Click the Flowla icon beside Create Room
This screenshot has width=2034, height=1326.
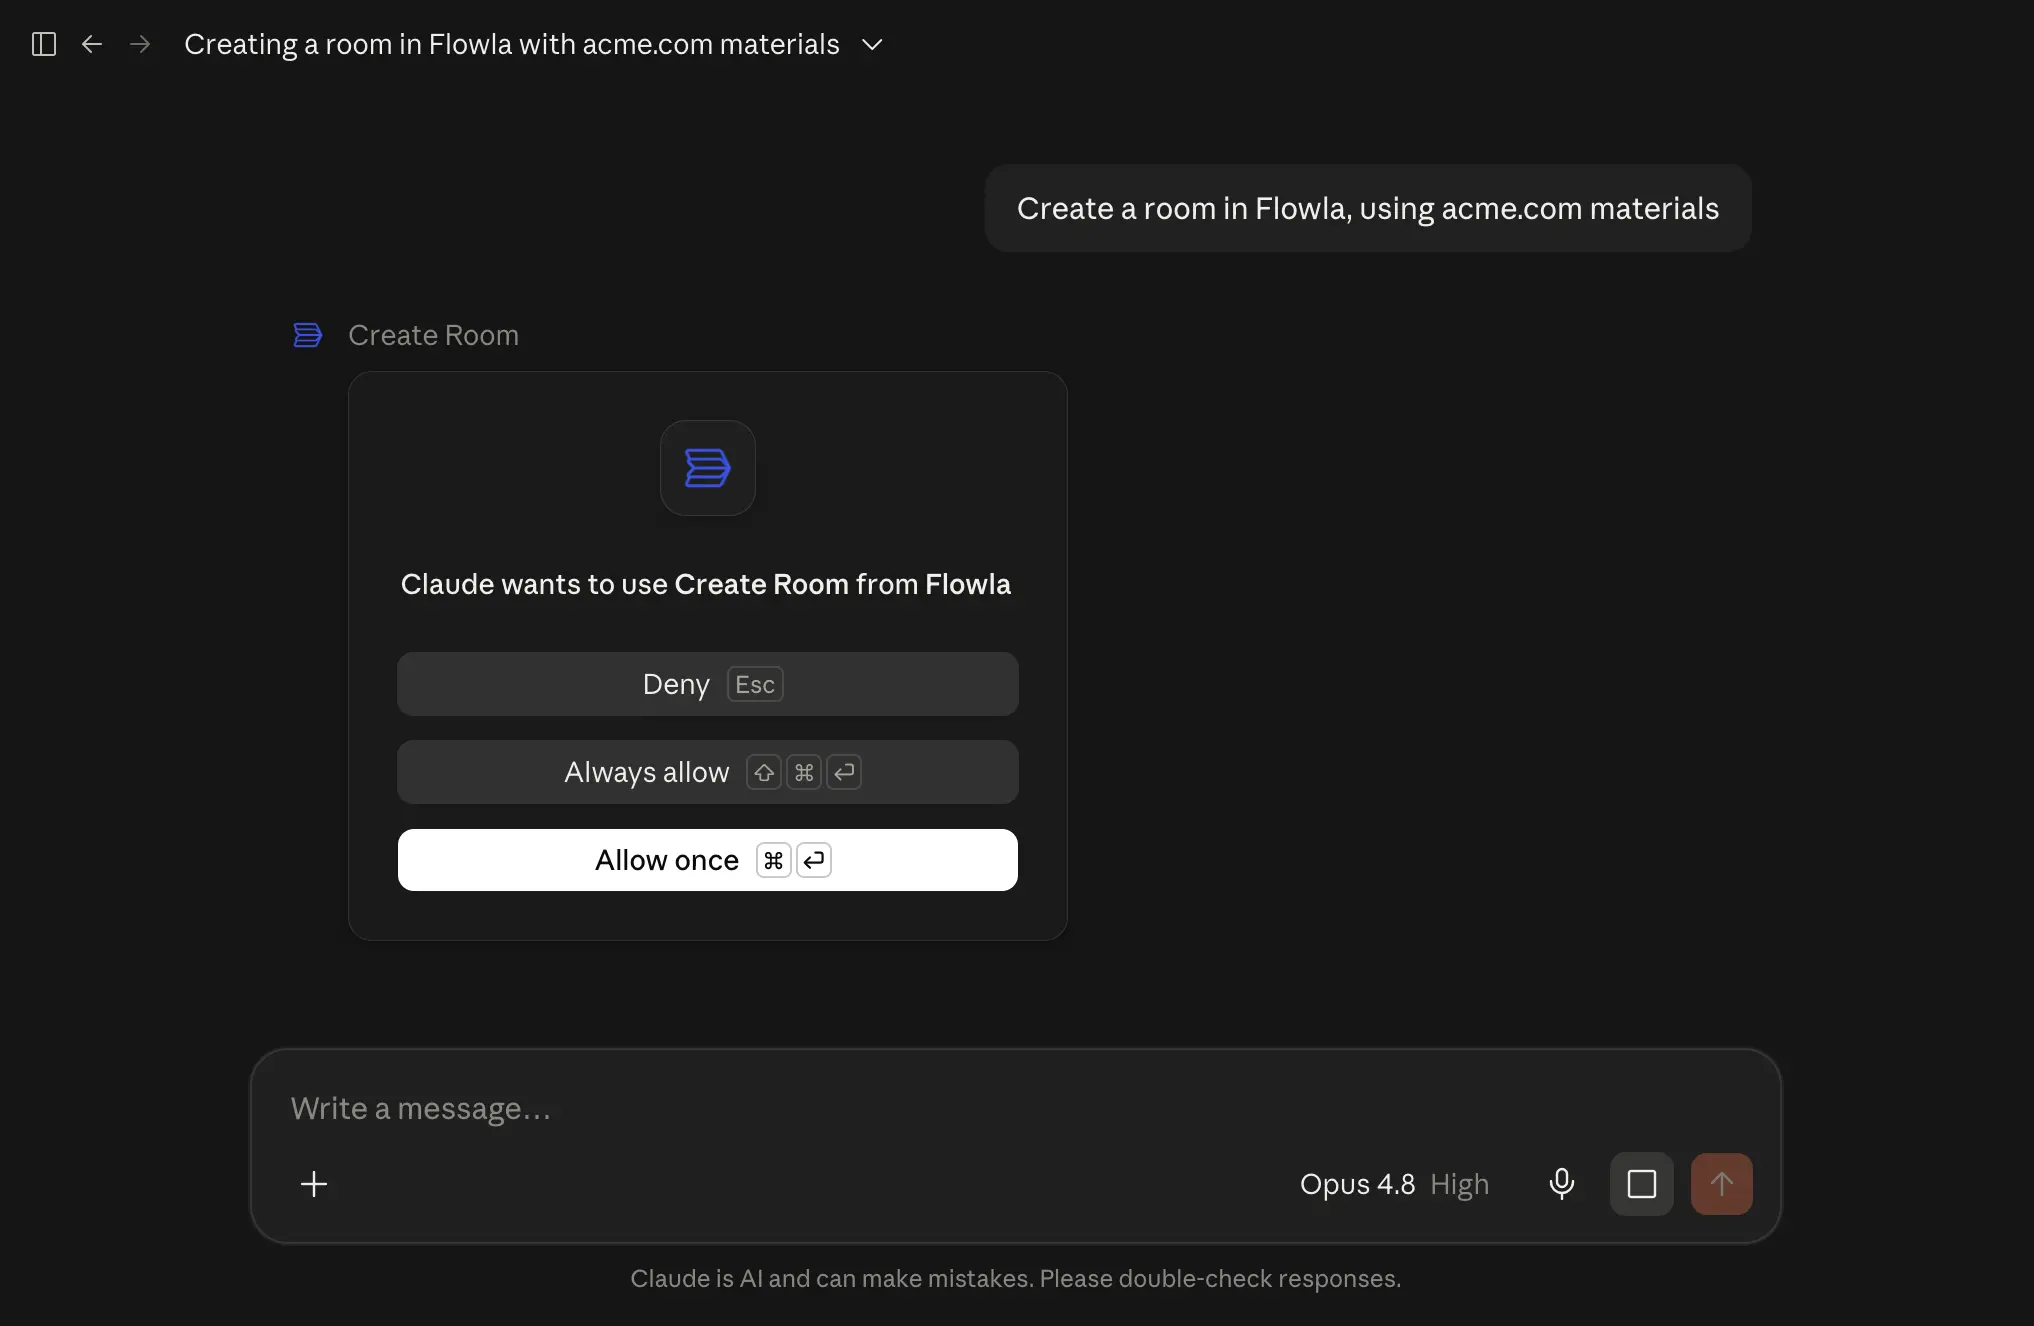point(308,335)
